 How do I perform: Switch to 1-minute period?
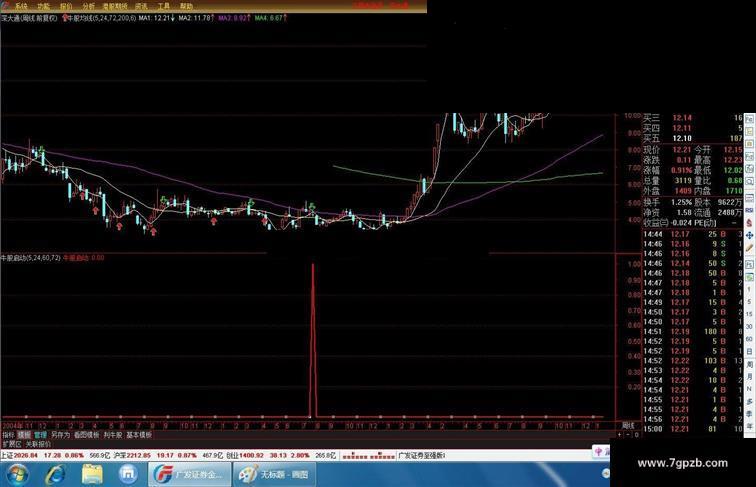pos(749,289)
